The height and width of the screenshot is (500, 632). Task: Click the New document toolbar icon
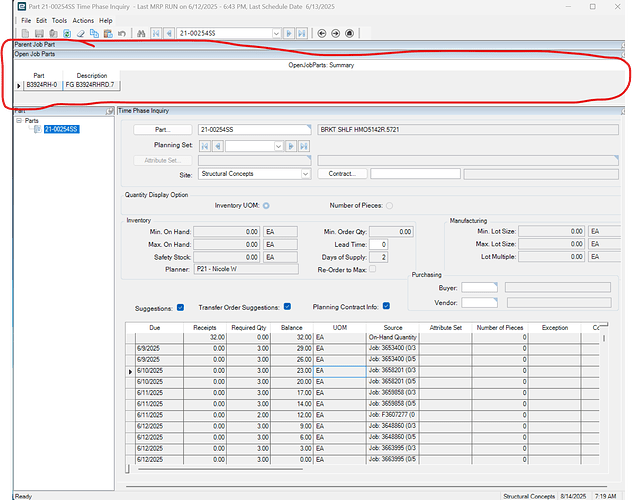click(x=25, y=33)
